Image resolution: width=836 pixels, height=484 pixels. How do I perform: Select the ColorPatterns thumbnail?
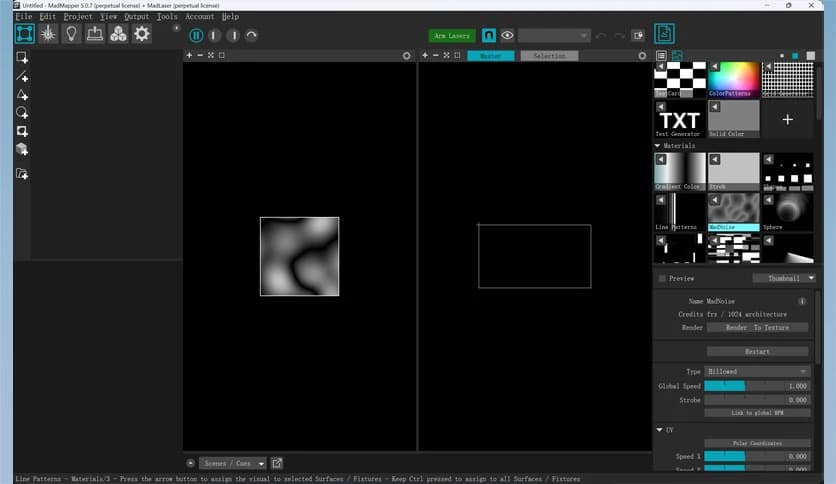(x=734, y=79)
